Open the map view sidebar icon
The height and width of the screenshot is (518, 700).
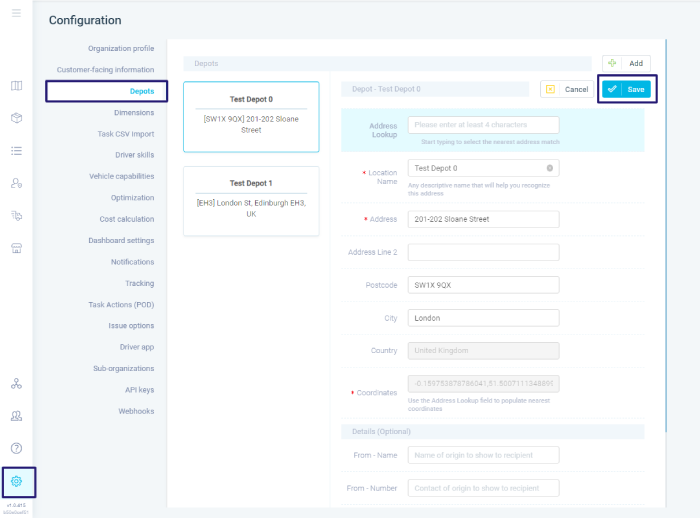[17, 85]
